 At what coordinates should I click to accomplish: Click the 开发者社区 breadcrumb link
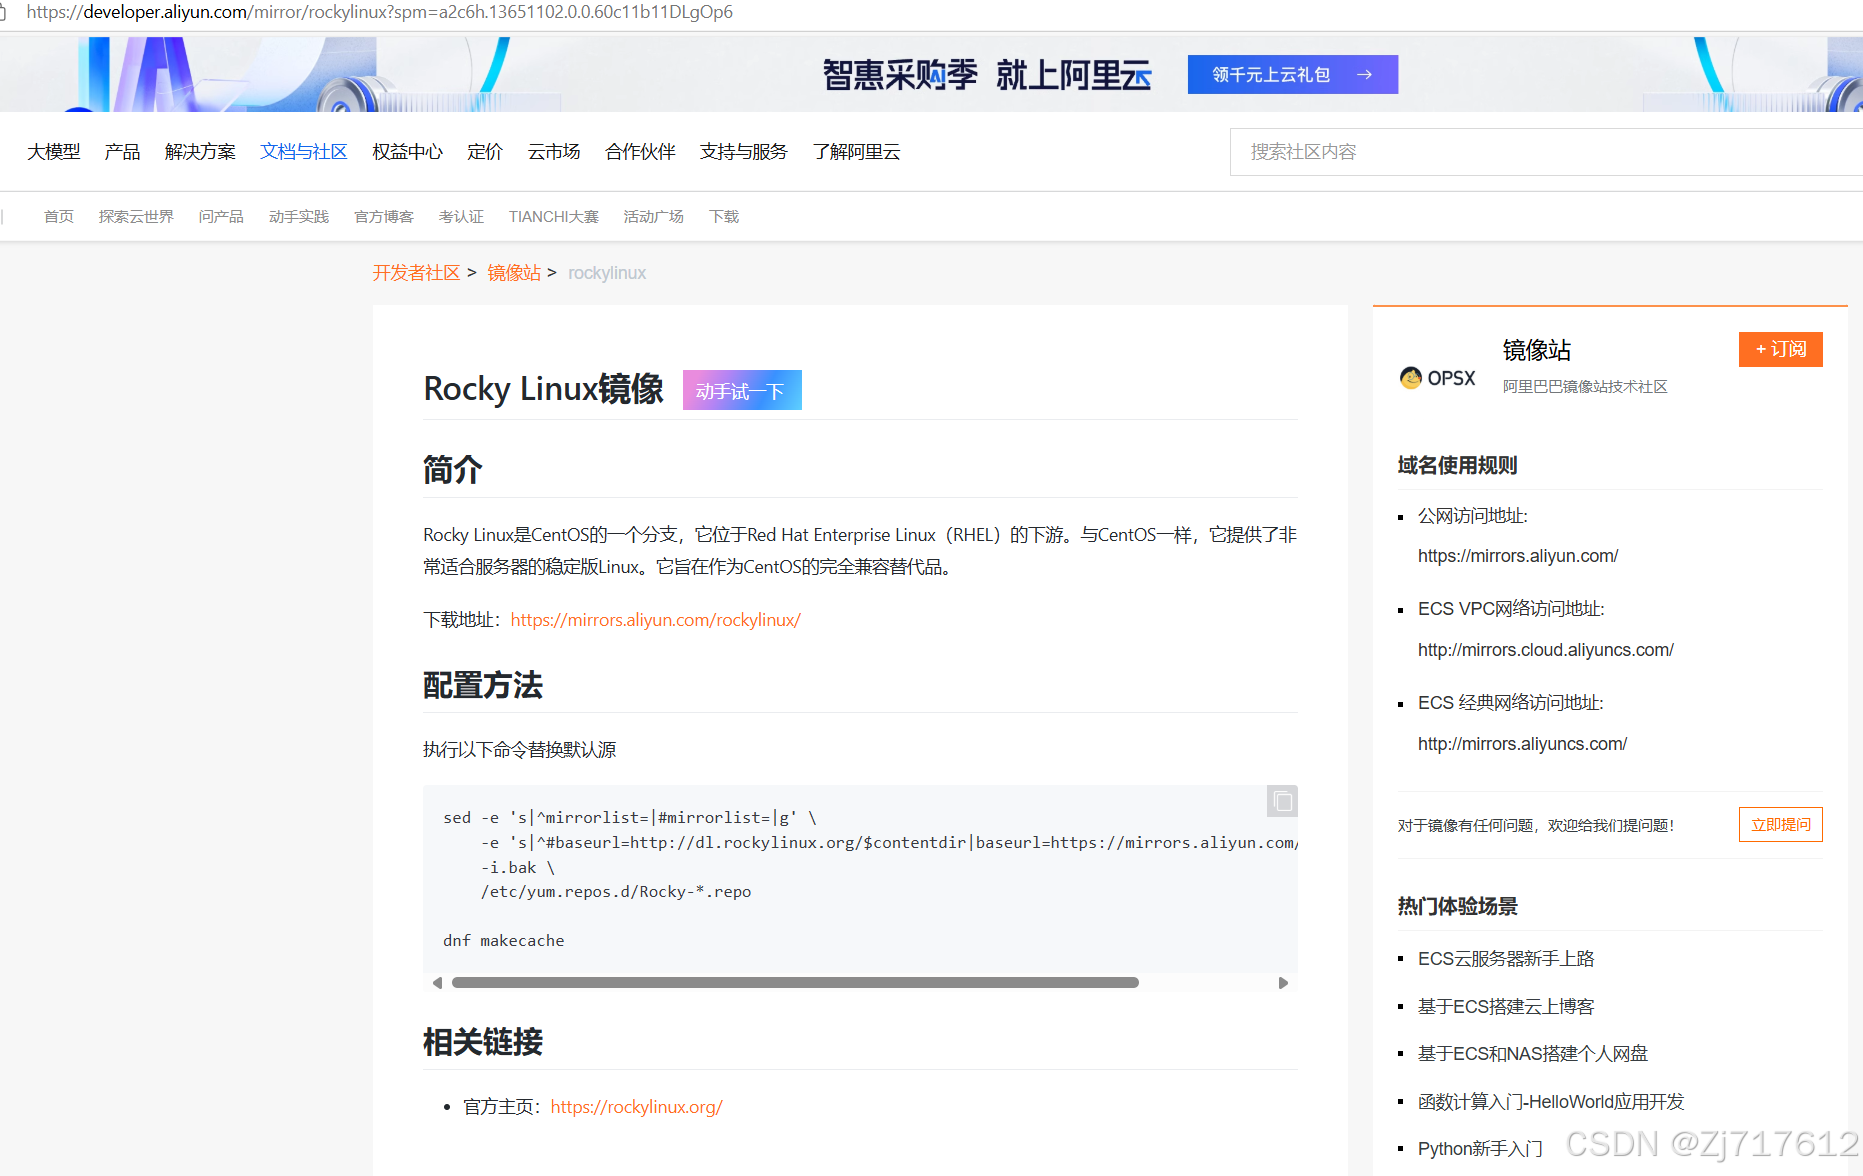tap(416, 273)
